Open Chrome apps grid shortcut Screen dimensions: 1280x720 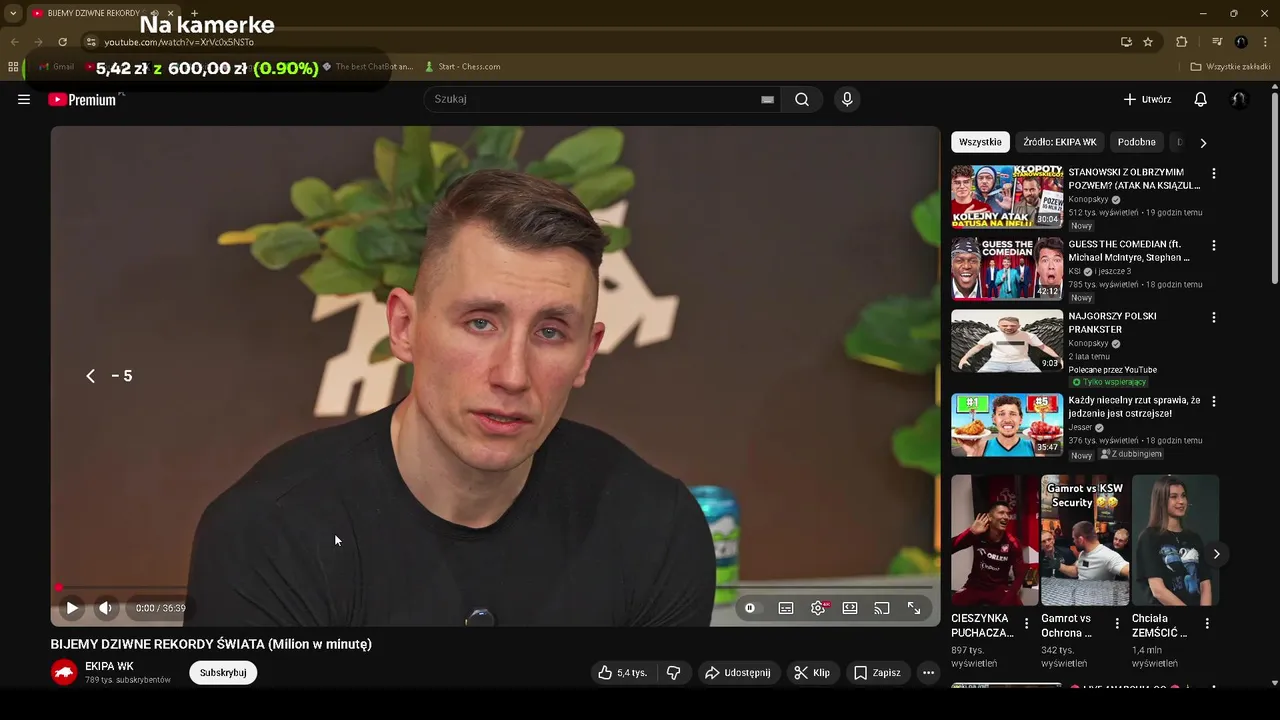[x=13, y=67]
